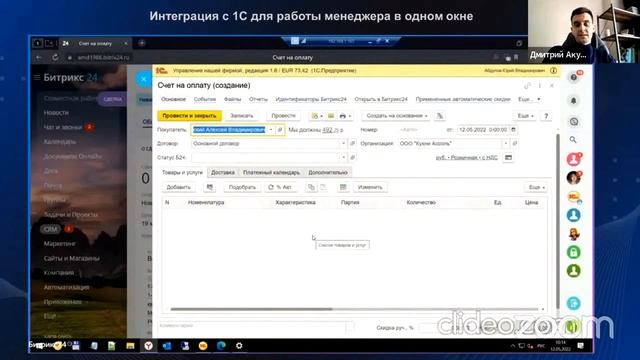Click руб. Розничная с НДС link
Screen dimensions: 640x360
click(467, 158)
